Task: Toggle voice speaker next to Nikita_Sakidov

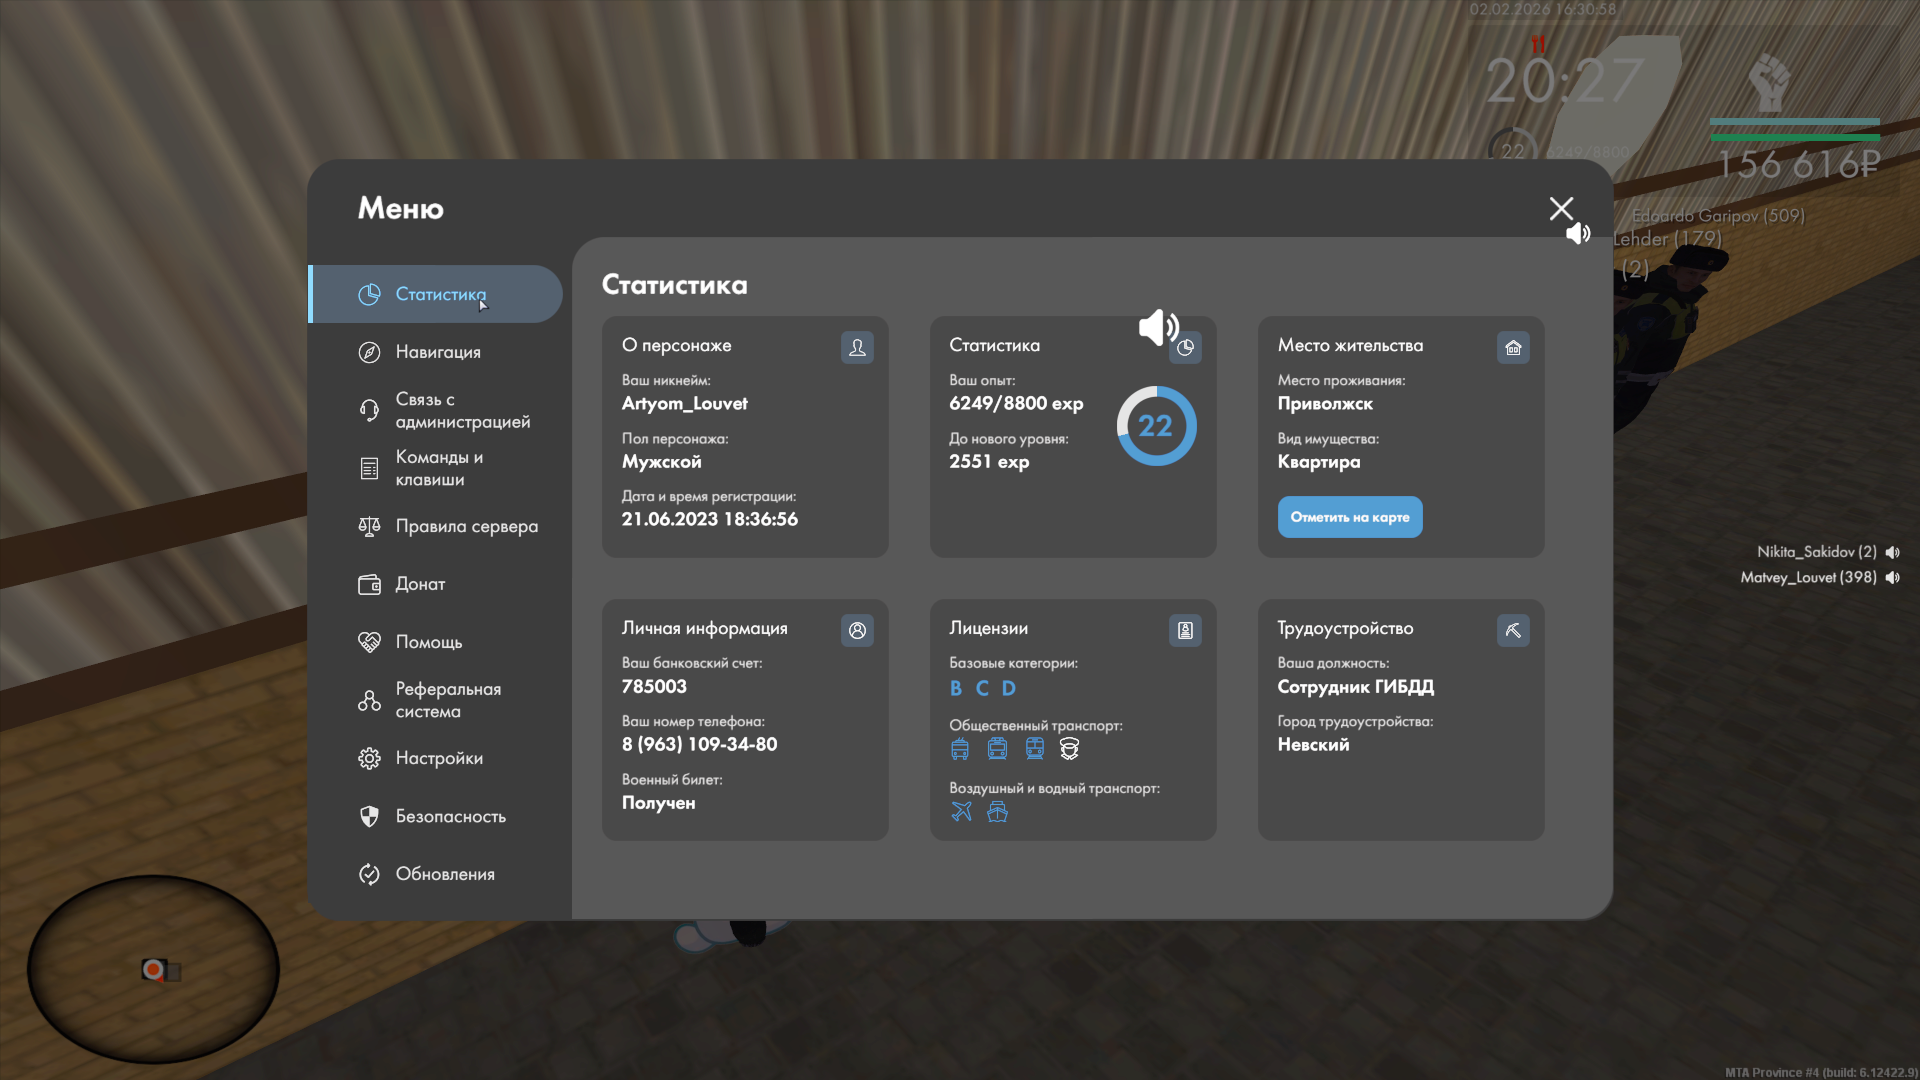Action: pos(1892,552)
